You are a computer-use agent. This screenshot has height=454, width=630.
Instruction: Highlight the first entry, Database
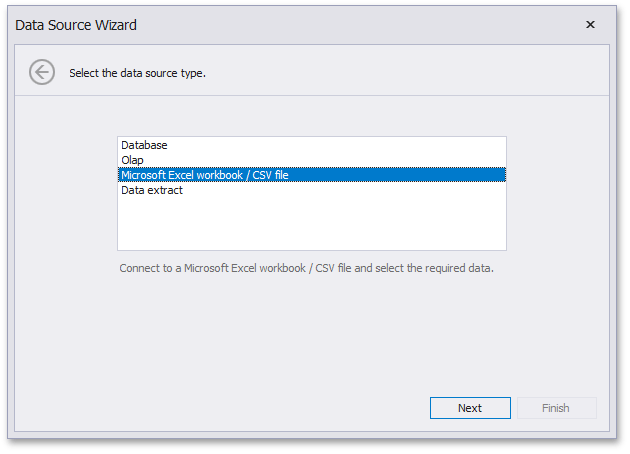click(x=144, y=145)
